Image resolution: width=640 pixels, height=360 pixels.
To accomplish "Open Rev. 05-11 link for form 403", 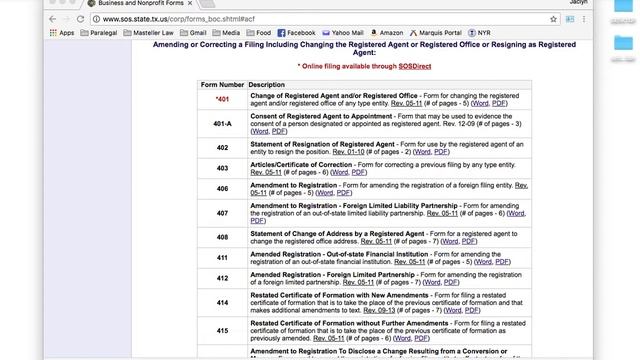I will (x=266, y=172).
